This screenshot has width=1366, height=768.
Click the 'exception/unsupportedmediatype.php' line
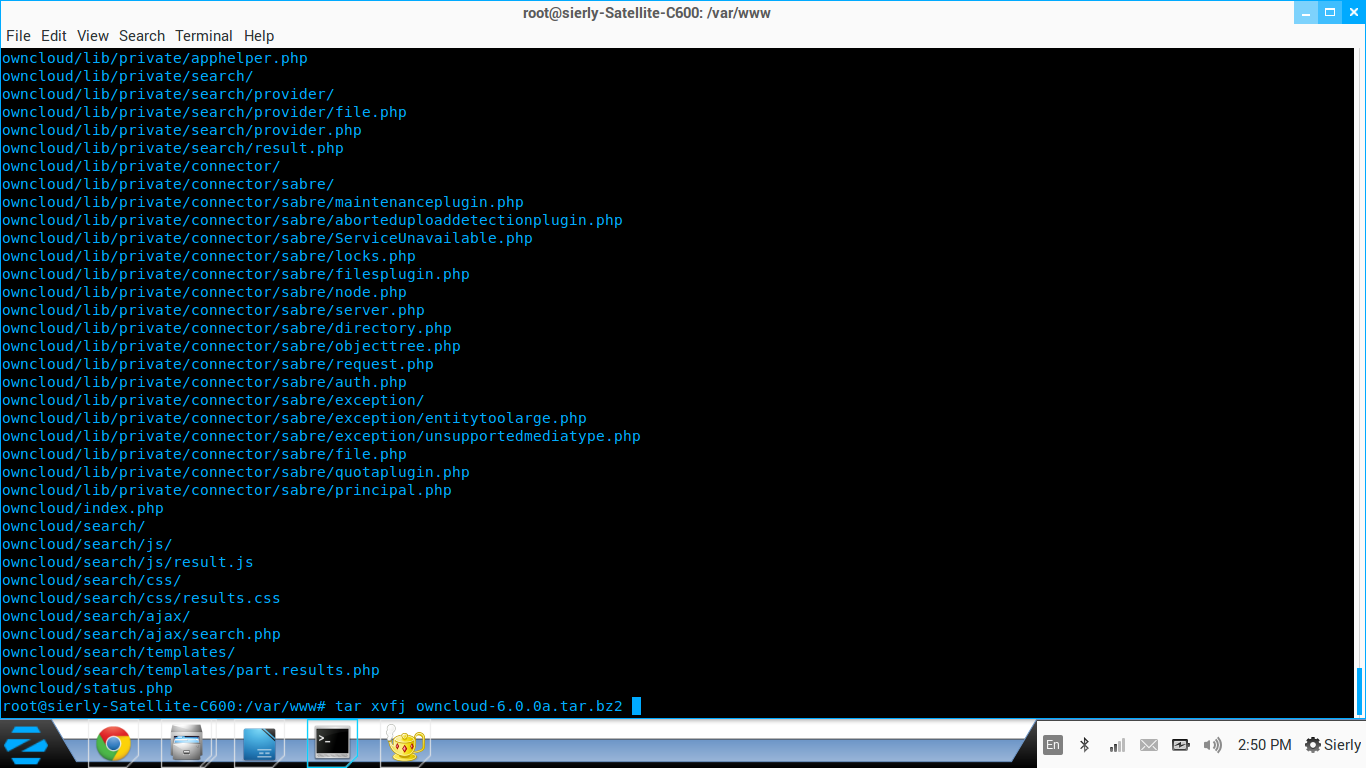click(321, 436)
